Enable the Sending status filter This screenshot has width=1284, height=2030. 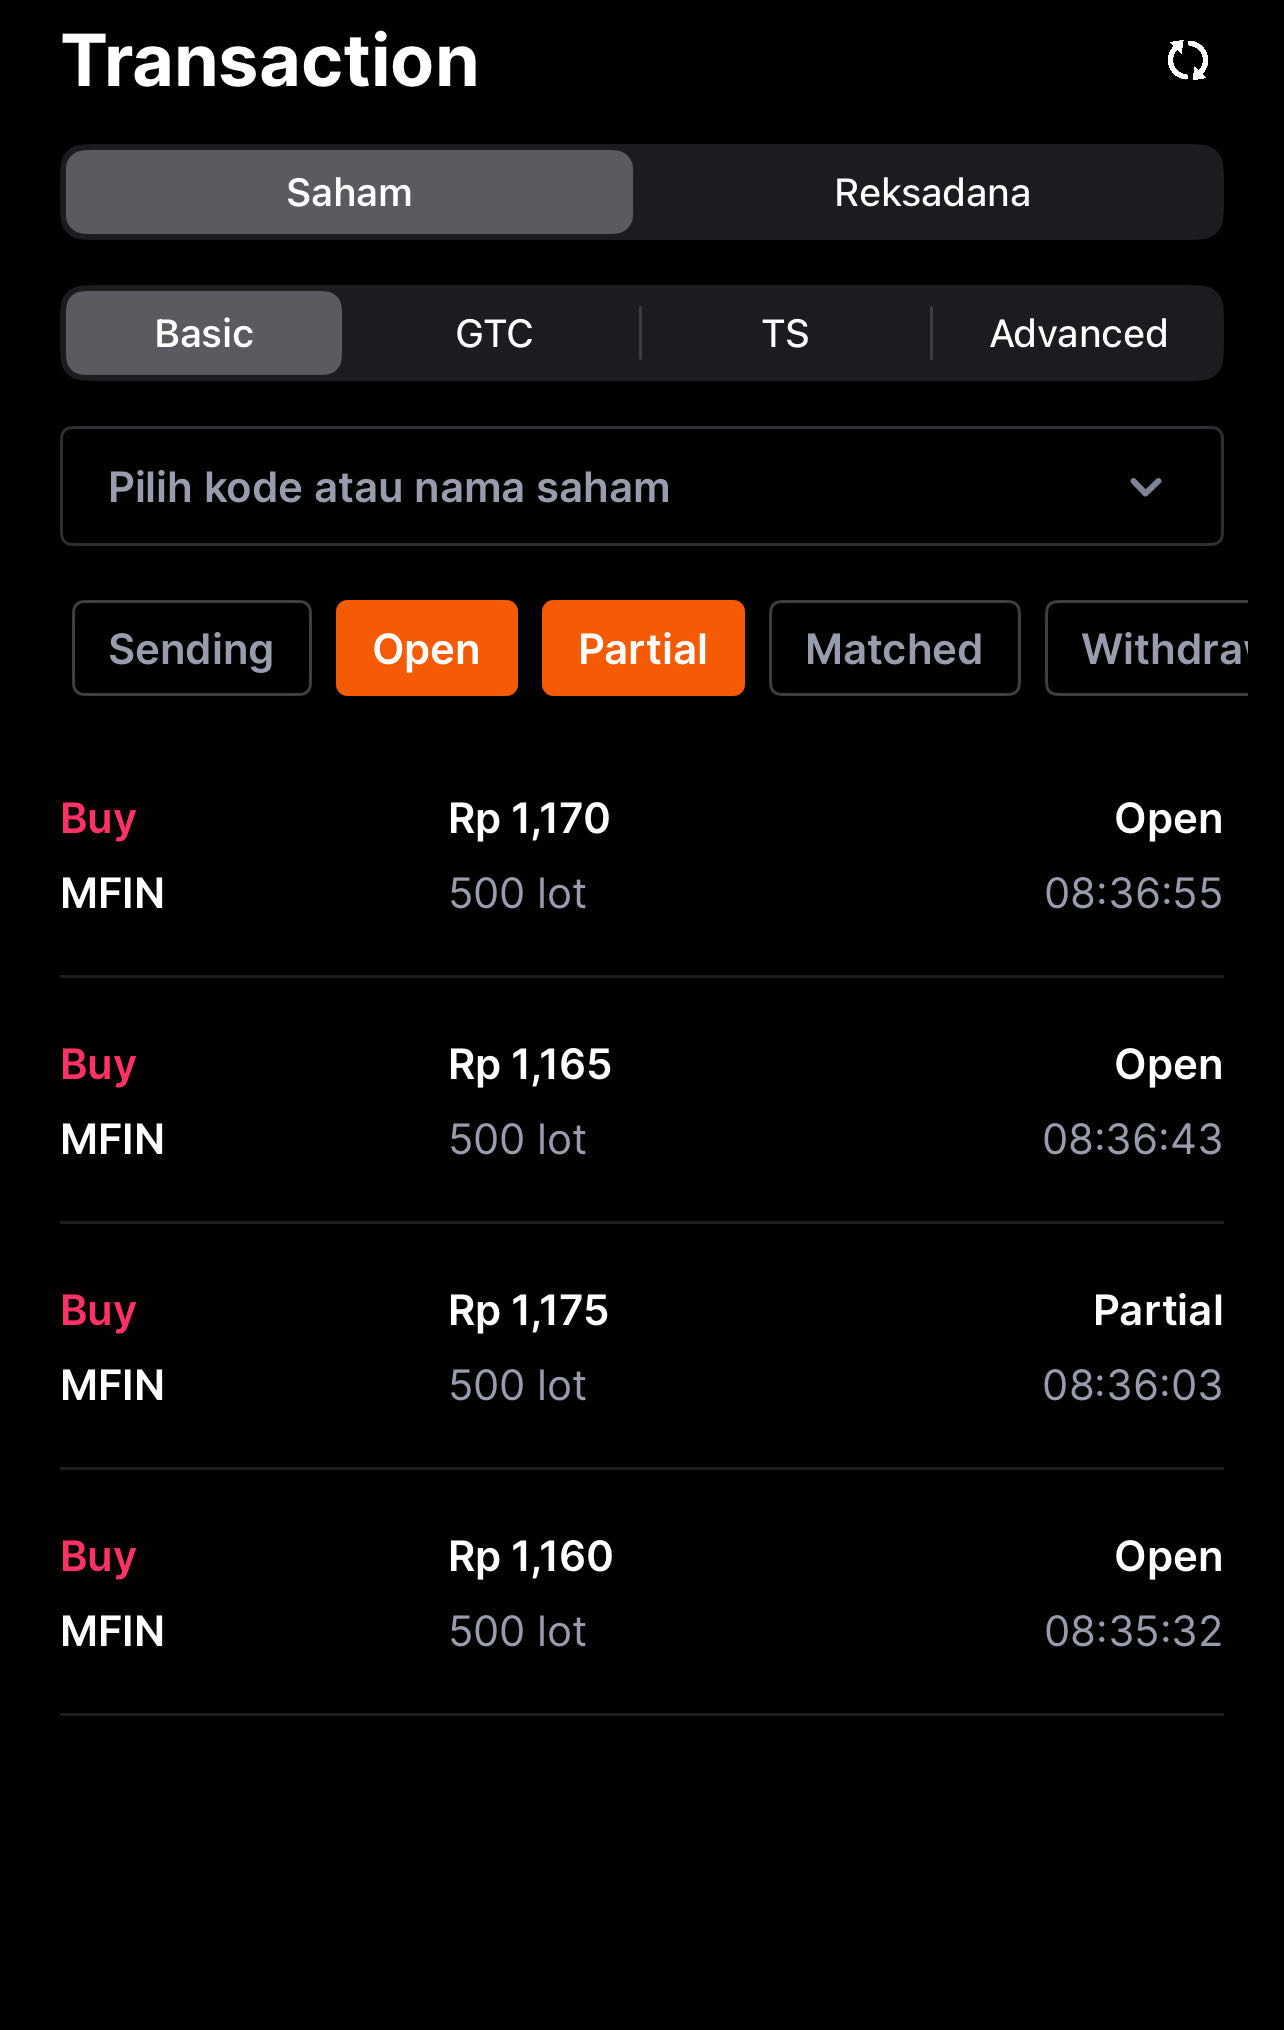[x=192, y=648]
